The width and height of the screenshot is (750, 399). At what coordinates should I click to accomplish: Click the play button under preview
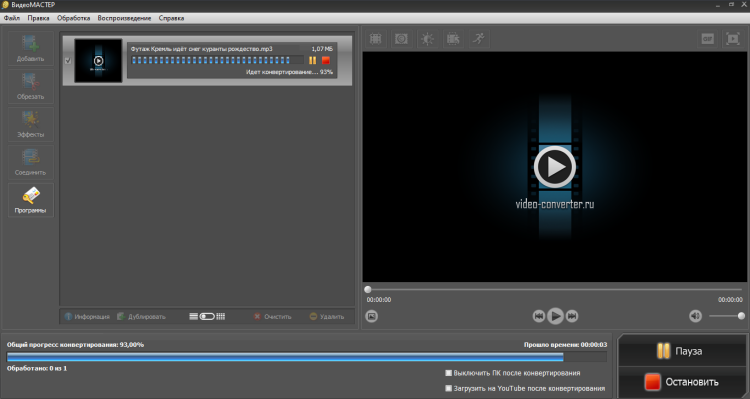(x=555, y=316)
